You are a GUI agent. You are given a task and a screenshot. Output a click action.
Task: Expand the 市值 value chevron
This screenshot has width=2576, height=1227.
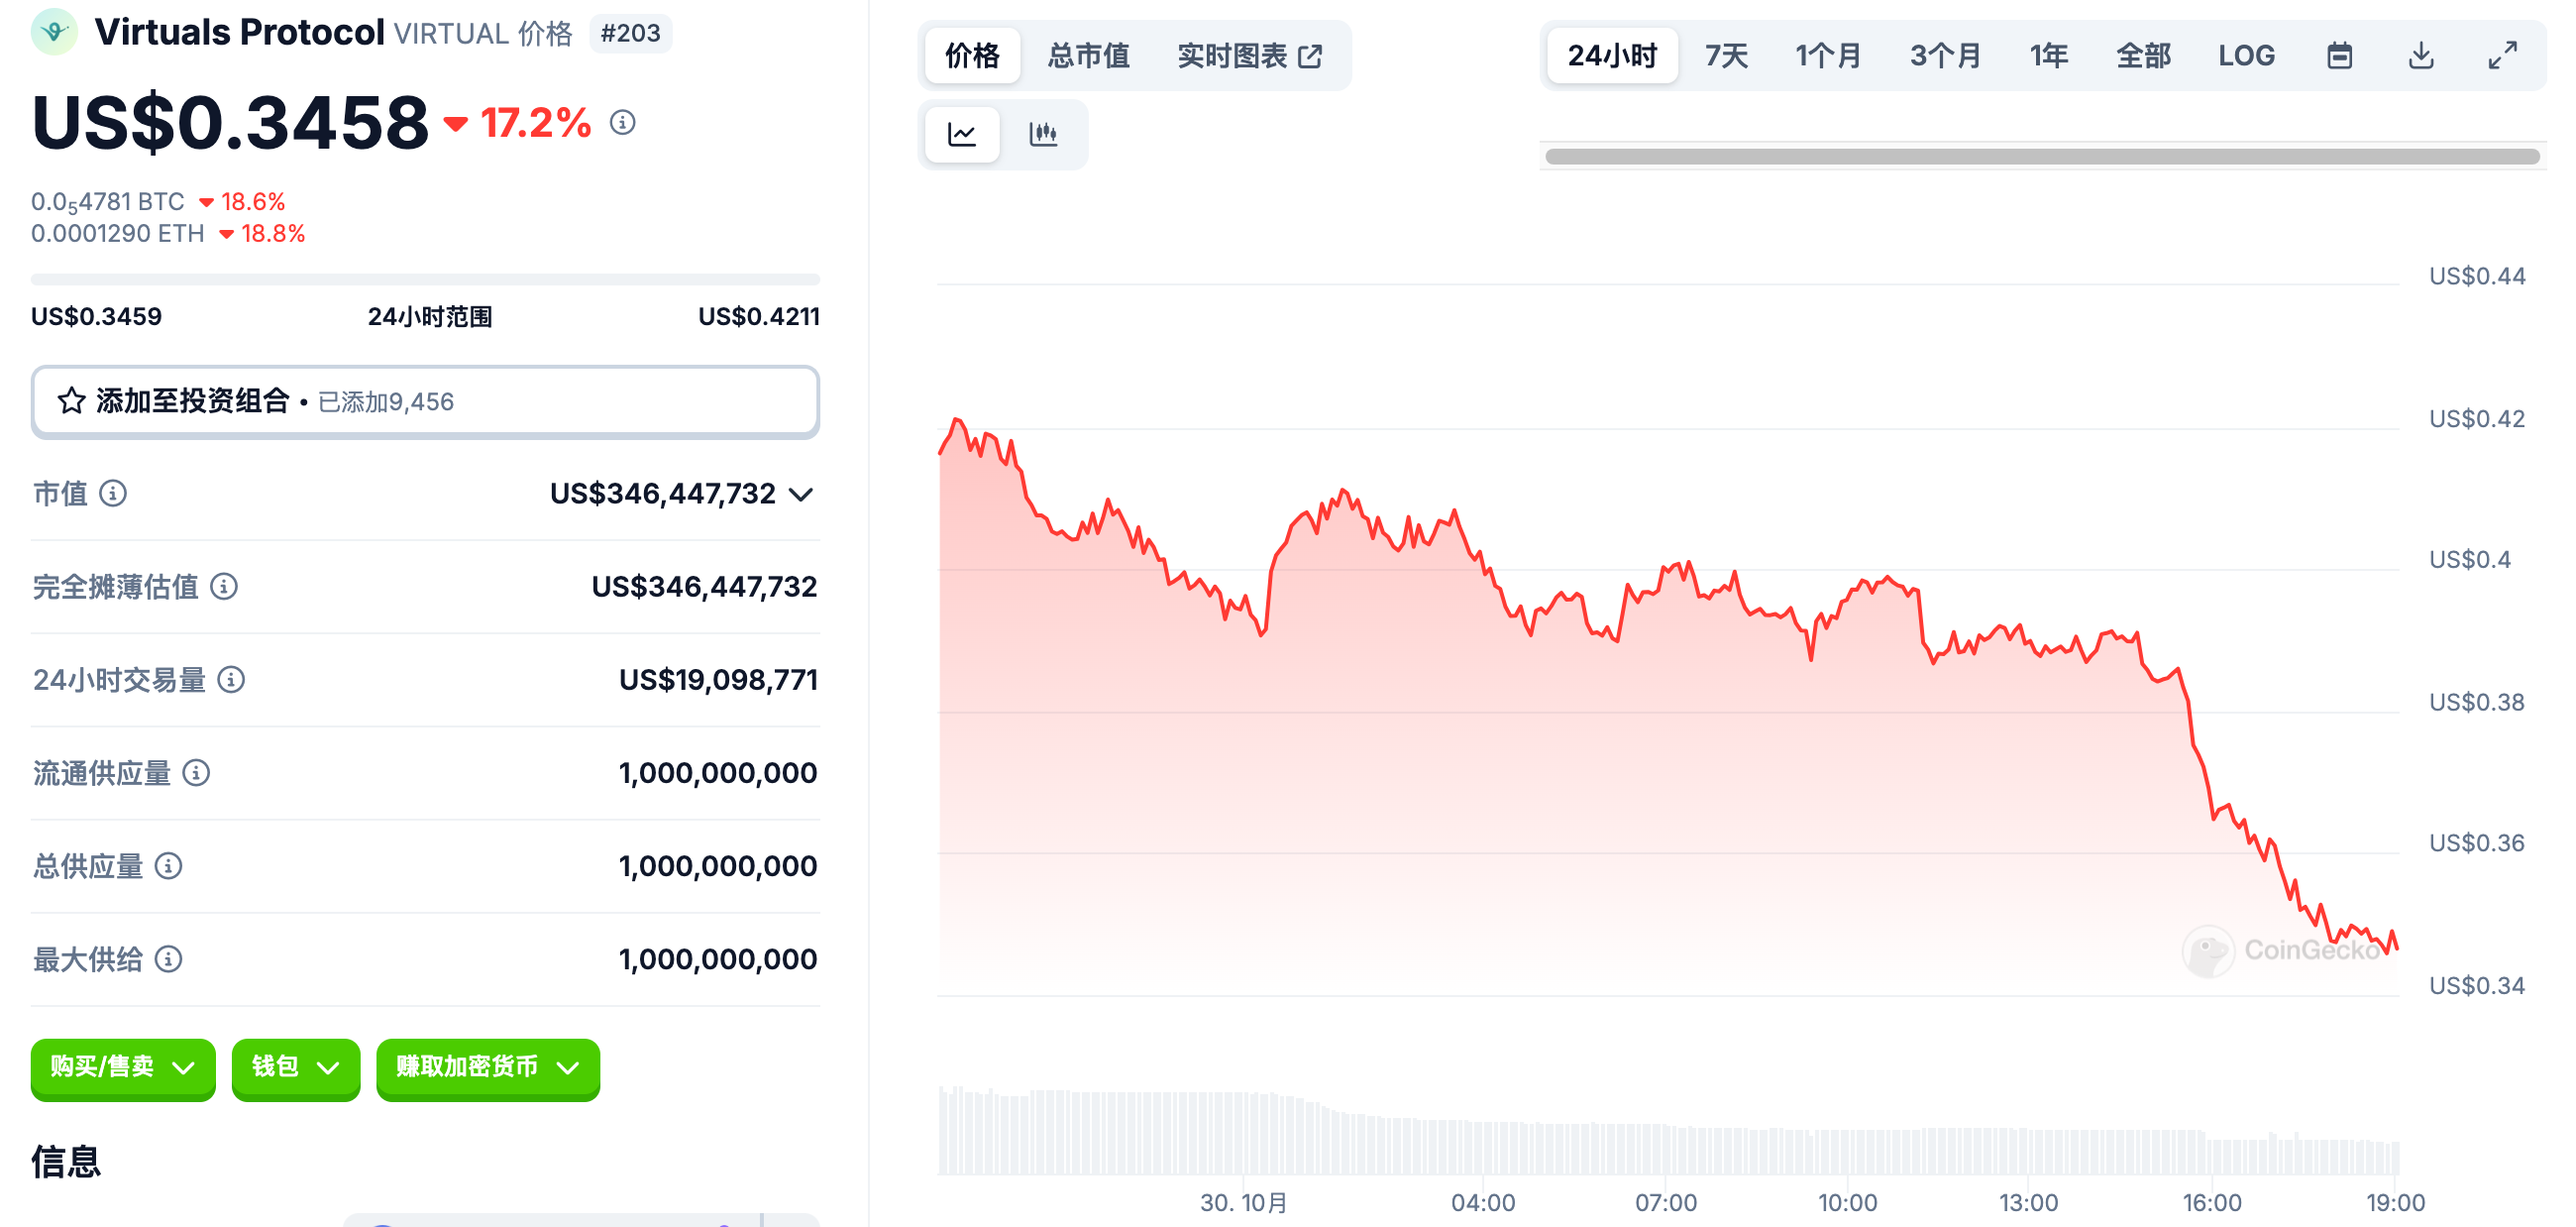click(x=801, y=494)
